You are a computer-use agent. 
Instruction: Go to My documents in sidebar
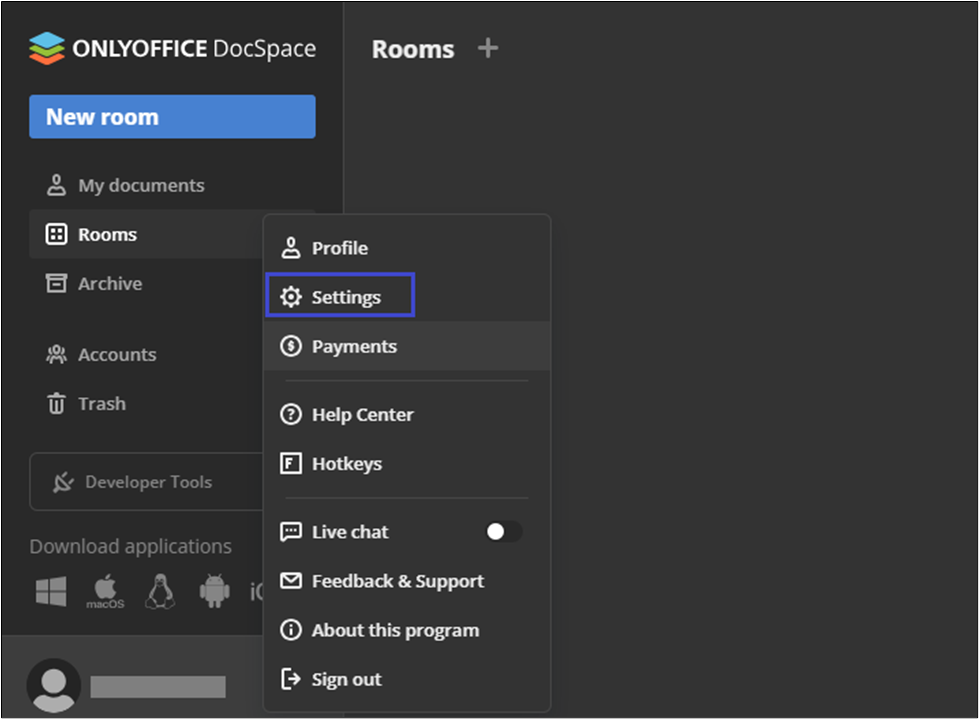point(140,185)
